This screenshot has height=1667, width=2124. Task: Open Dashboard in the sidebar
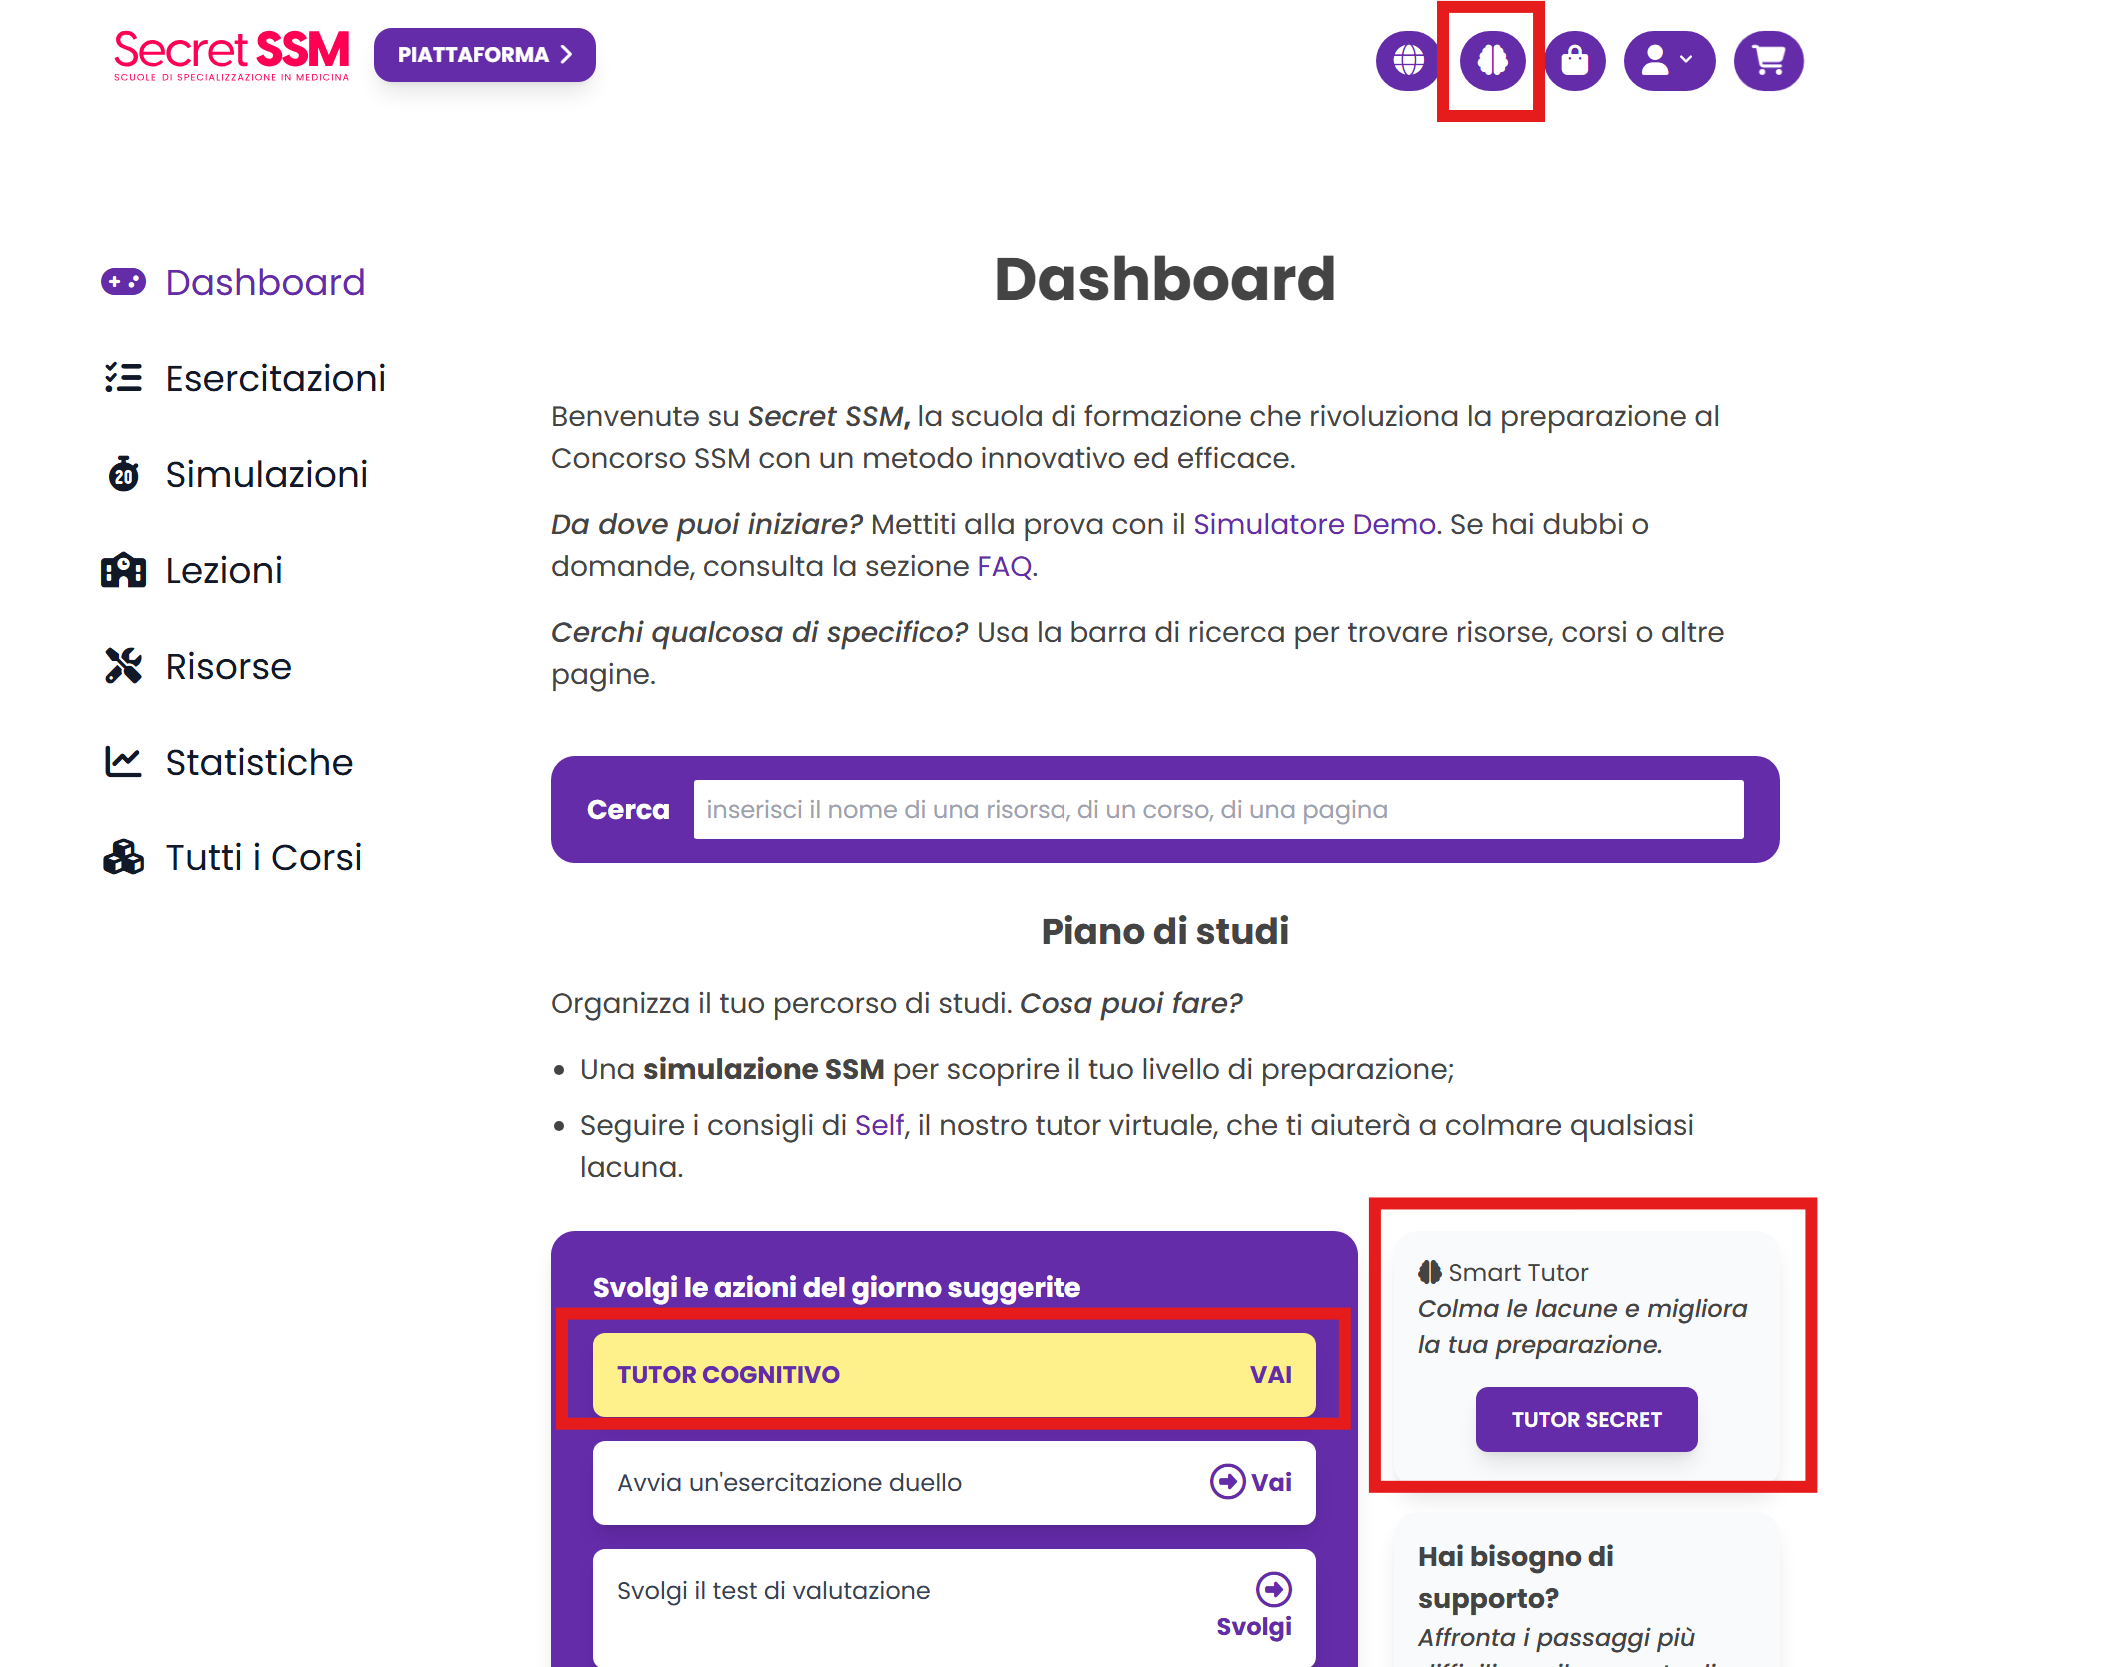[264, 283]
